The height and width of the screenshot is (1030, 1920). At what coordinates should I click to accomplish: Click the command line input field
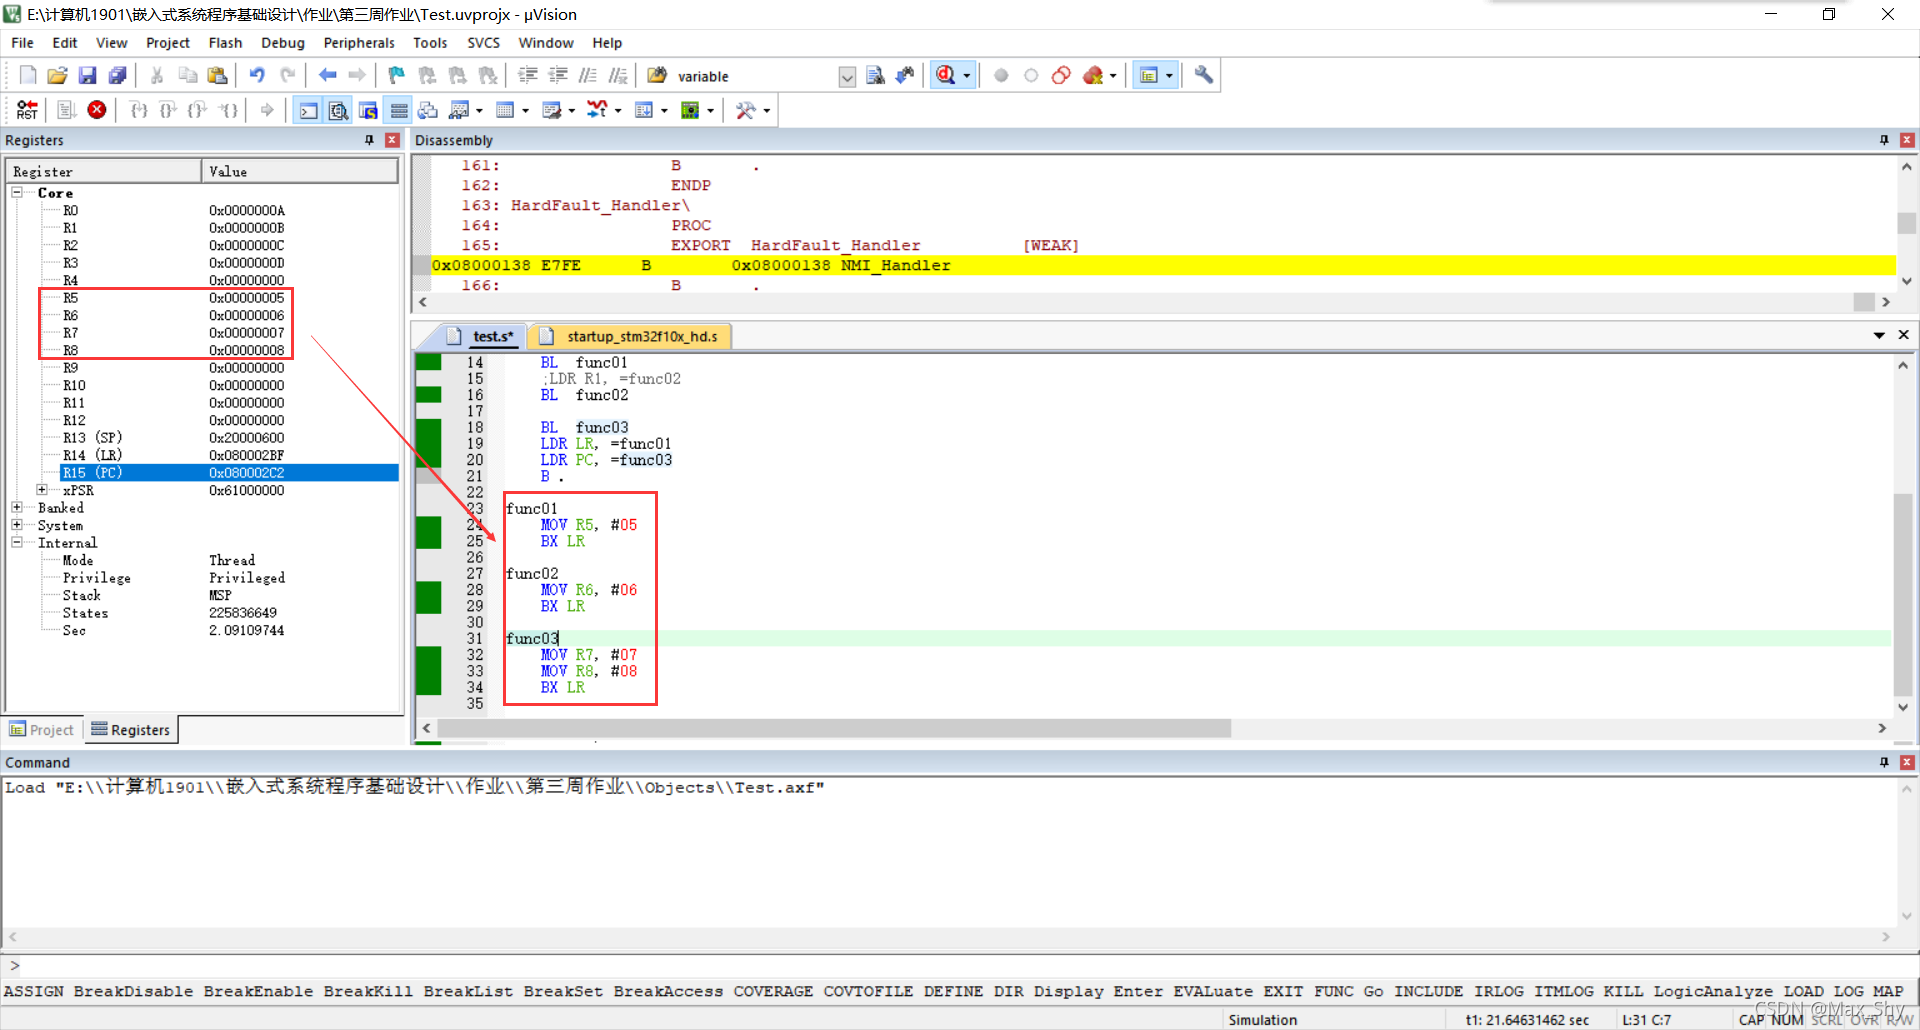click(x=960, y=965)
